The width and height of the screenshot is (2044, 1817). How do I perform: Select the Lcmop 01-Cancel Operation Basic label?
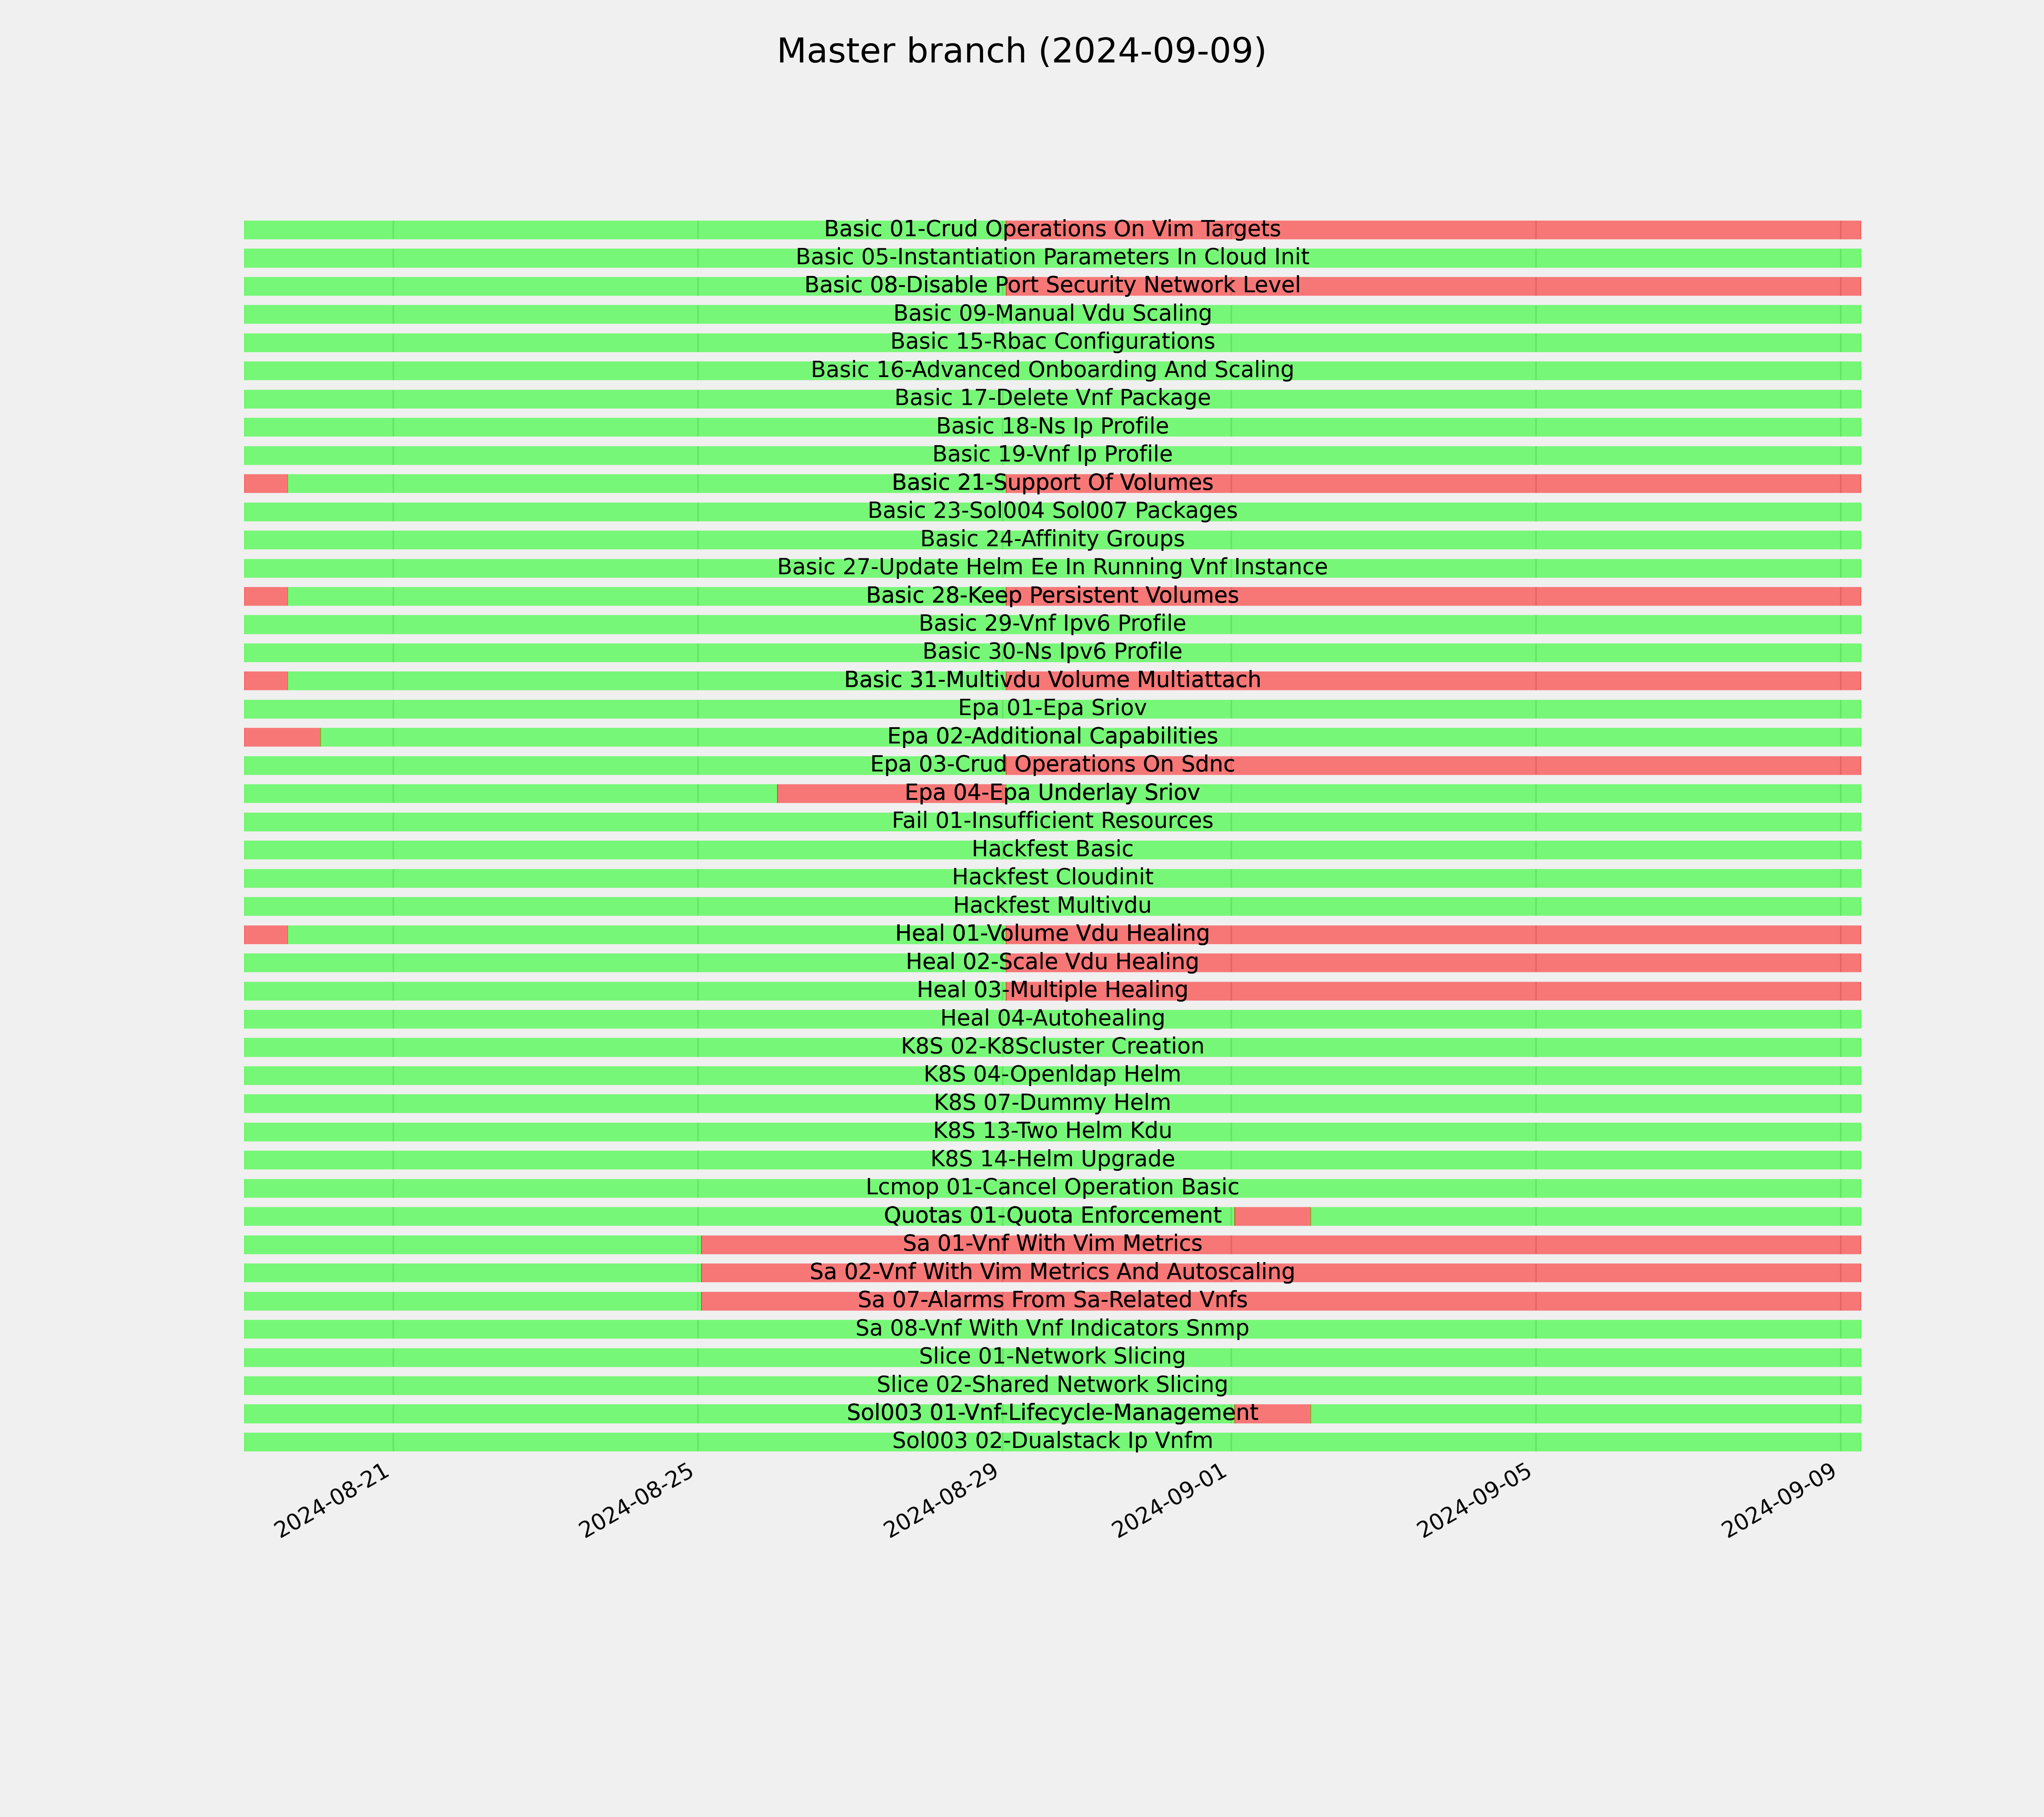pyautogui.click(x=1052, y=1188)
